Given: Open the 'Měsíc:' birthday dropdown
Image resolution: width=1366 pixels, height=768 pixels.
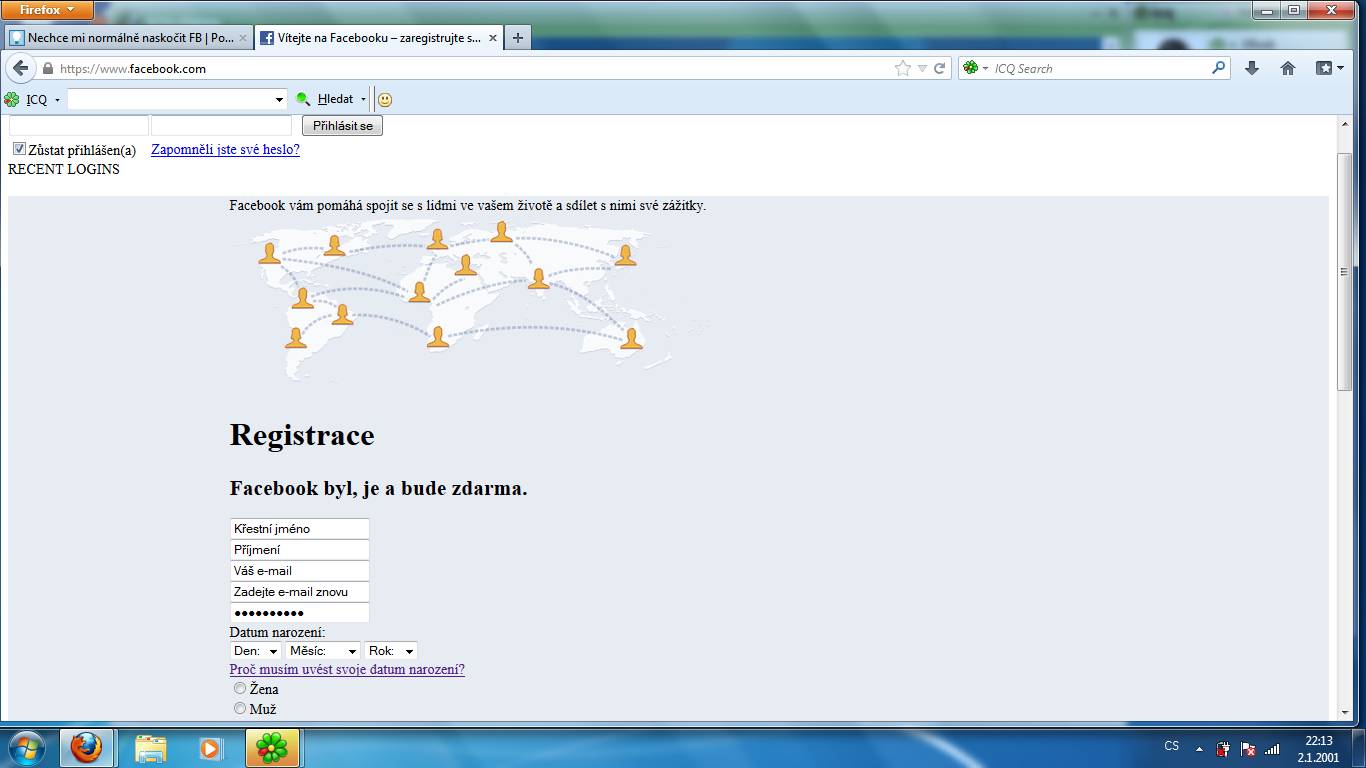Looking at the screenshot, I should [x=323, y=651].
